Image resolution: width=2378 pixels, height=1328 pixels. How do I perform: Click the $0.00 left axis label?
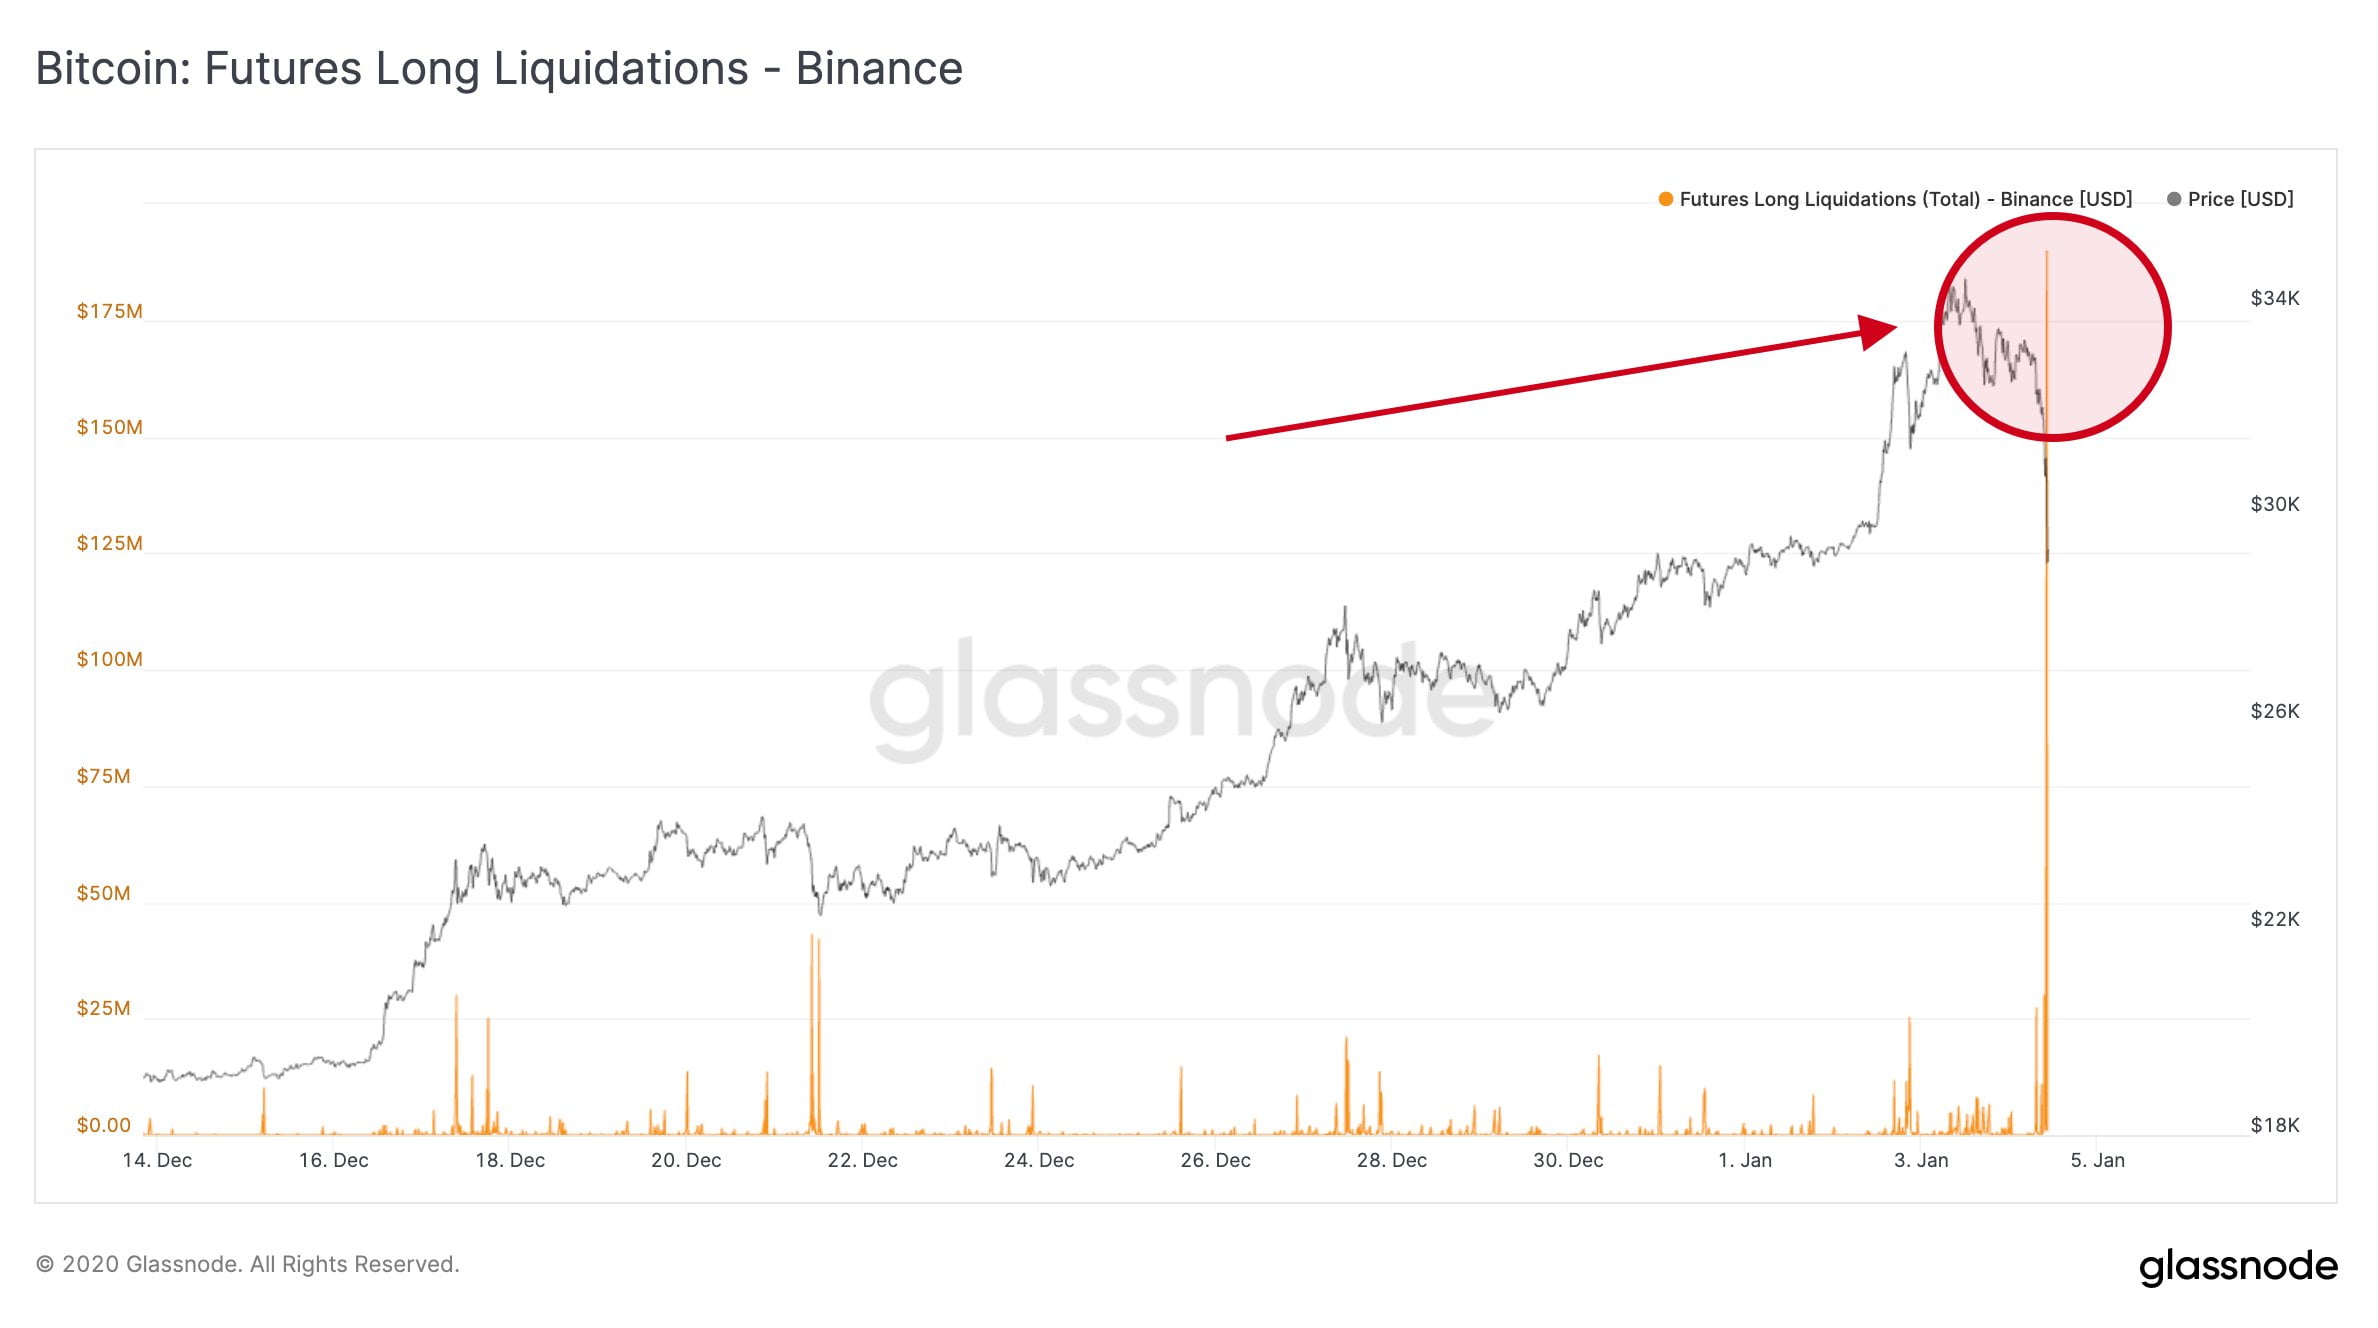click(x=104, y=1125)
